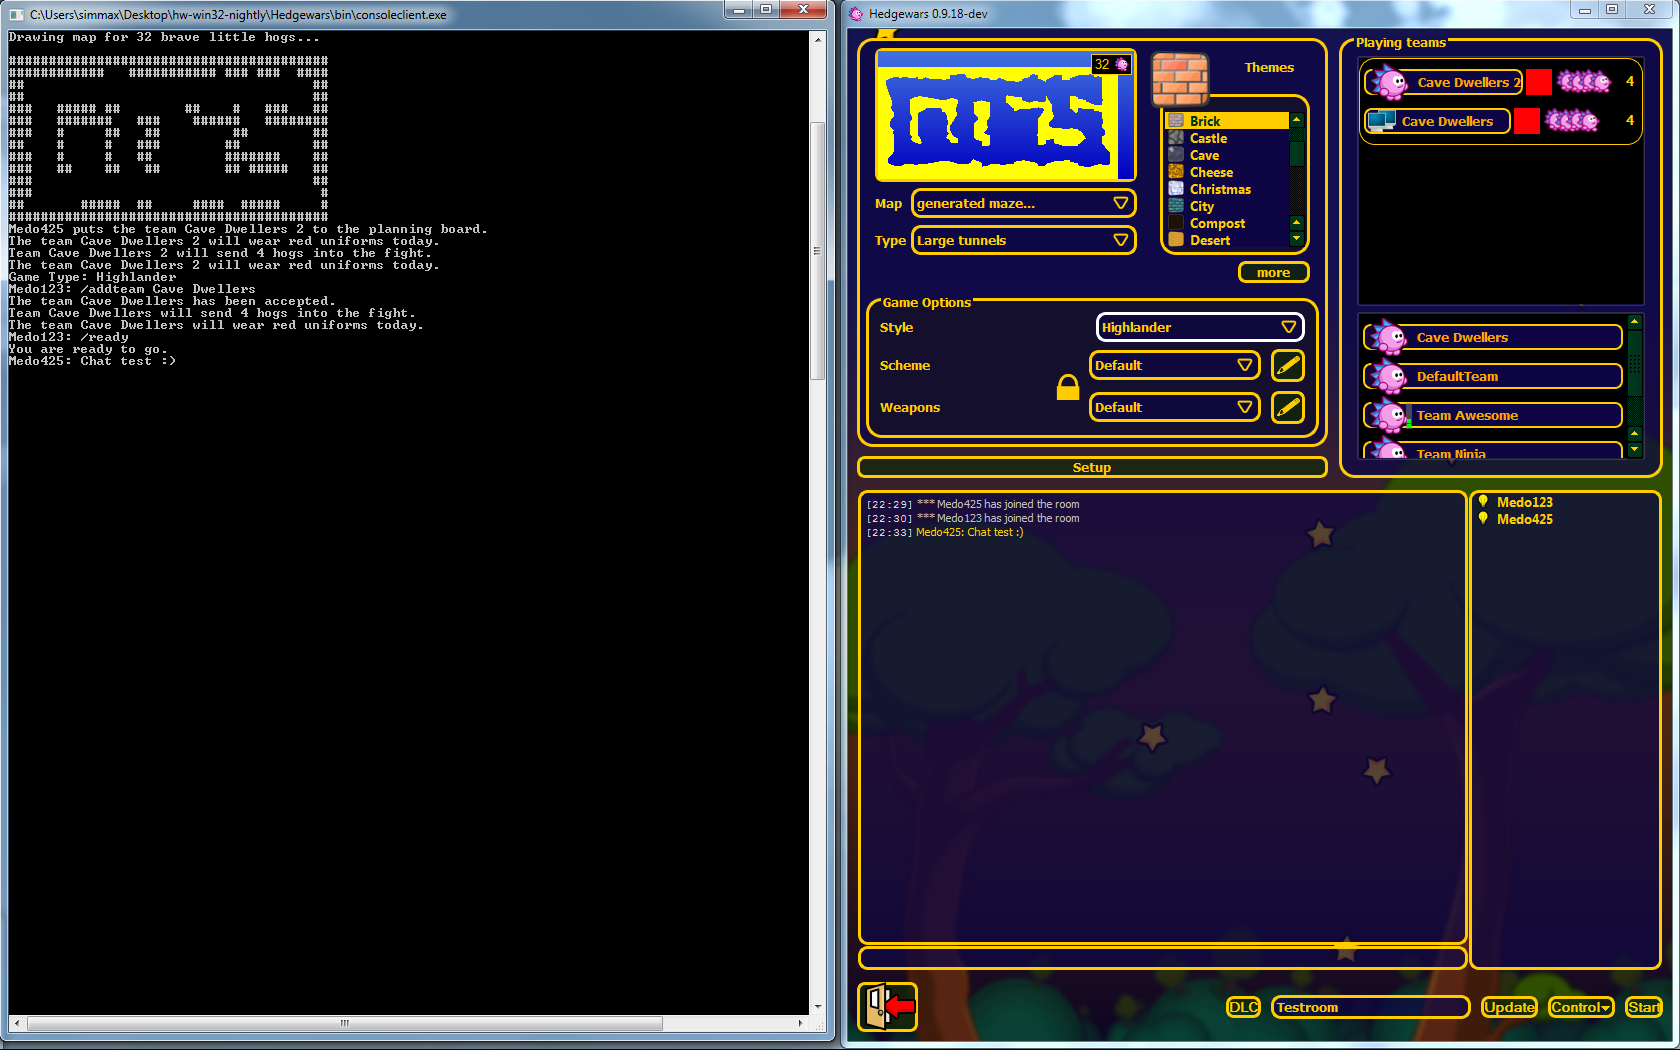This screenshot has height=1050, width=1680.
Task: Click the more themes button
Action: 1273,272
